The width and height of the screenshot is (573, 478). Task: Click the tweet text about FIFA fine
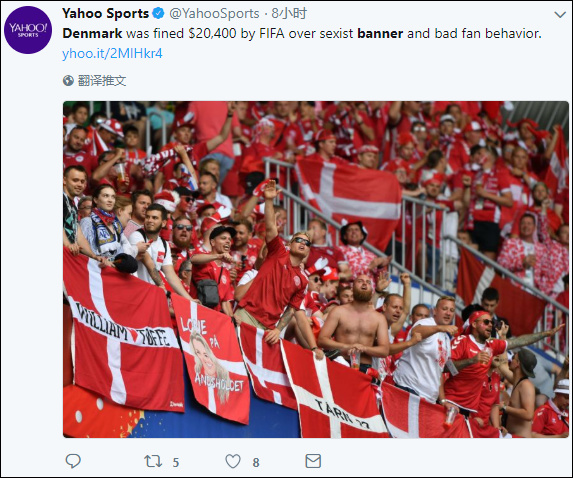302,34
